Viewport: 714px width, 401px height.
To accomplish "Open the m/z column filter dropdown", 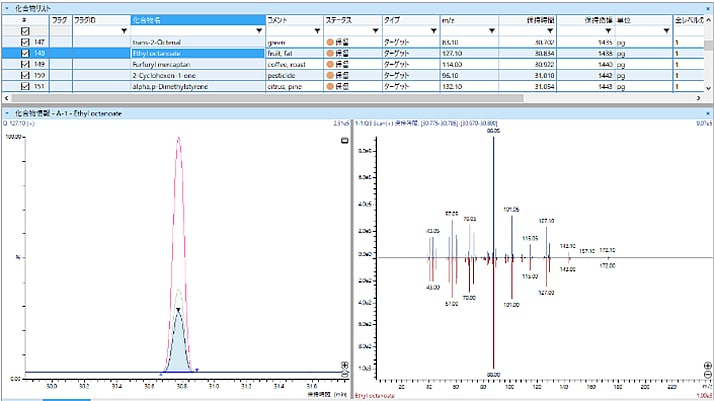I will coord(492,31).
